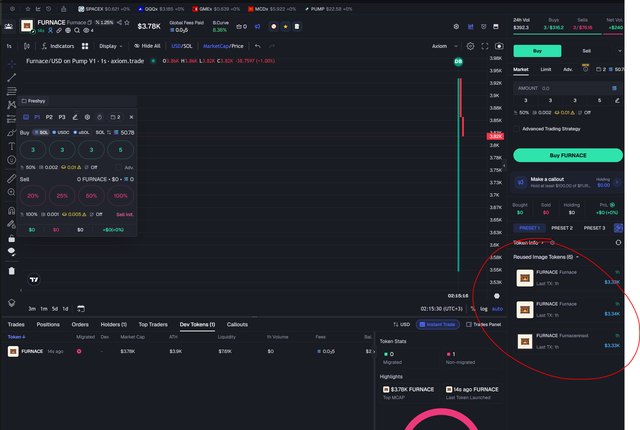Click the trash delete drawings icon
The image size is (640, 430).
coord(11,270)
